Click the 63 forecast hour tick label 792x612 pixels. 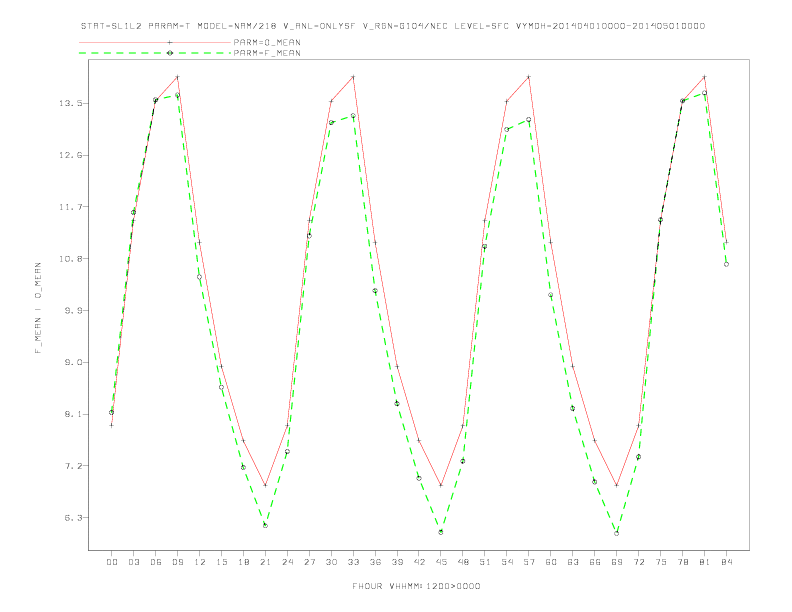(573, 562)
